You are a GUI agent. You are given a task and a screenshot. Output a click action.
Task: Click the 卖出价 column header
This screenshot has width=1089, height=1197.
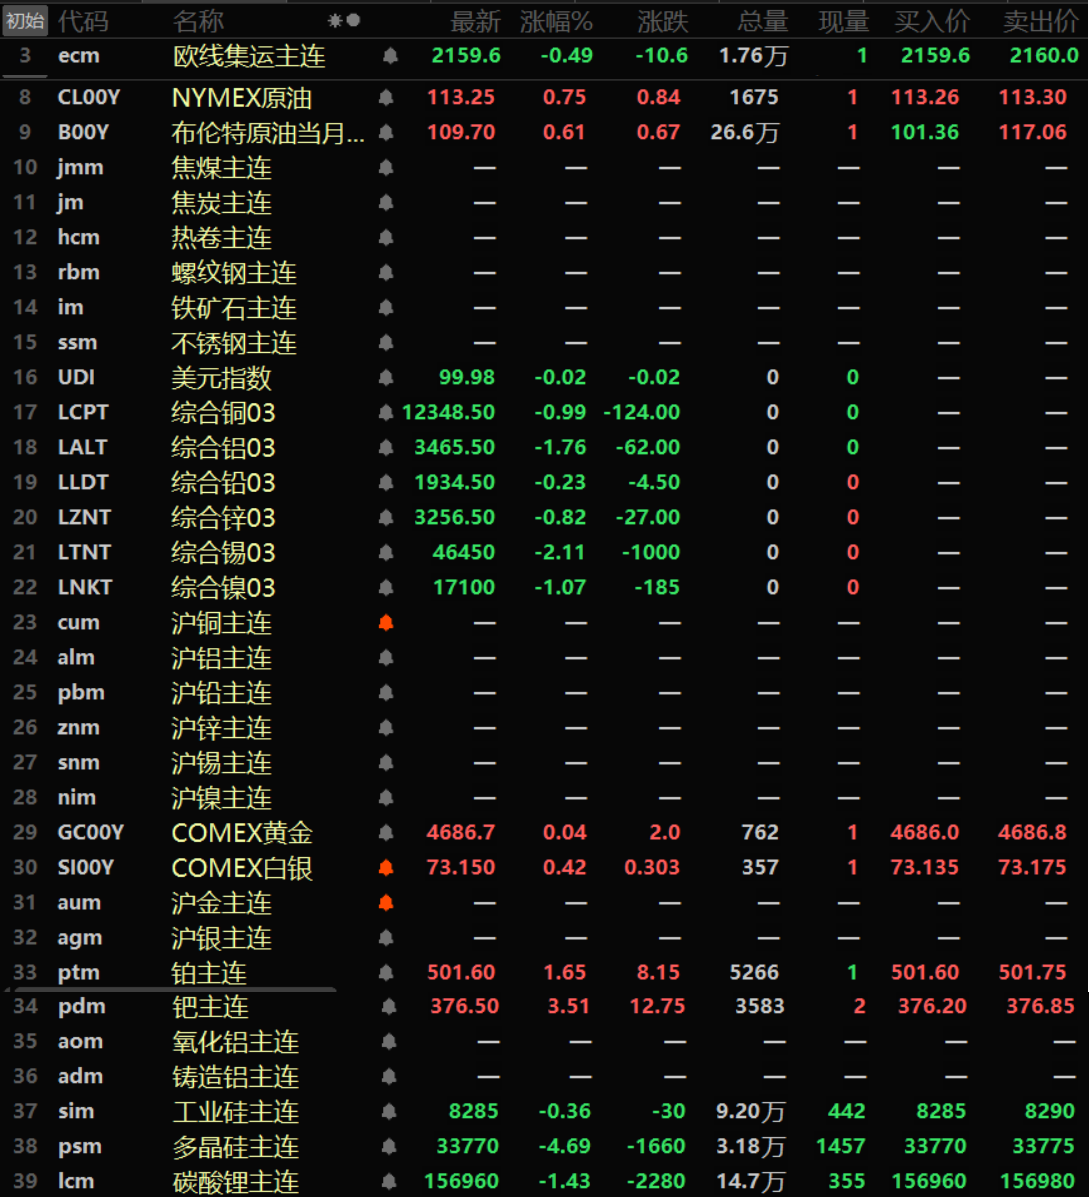tap(1040, 21)
